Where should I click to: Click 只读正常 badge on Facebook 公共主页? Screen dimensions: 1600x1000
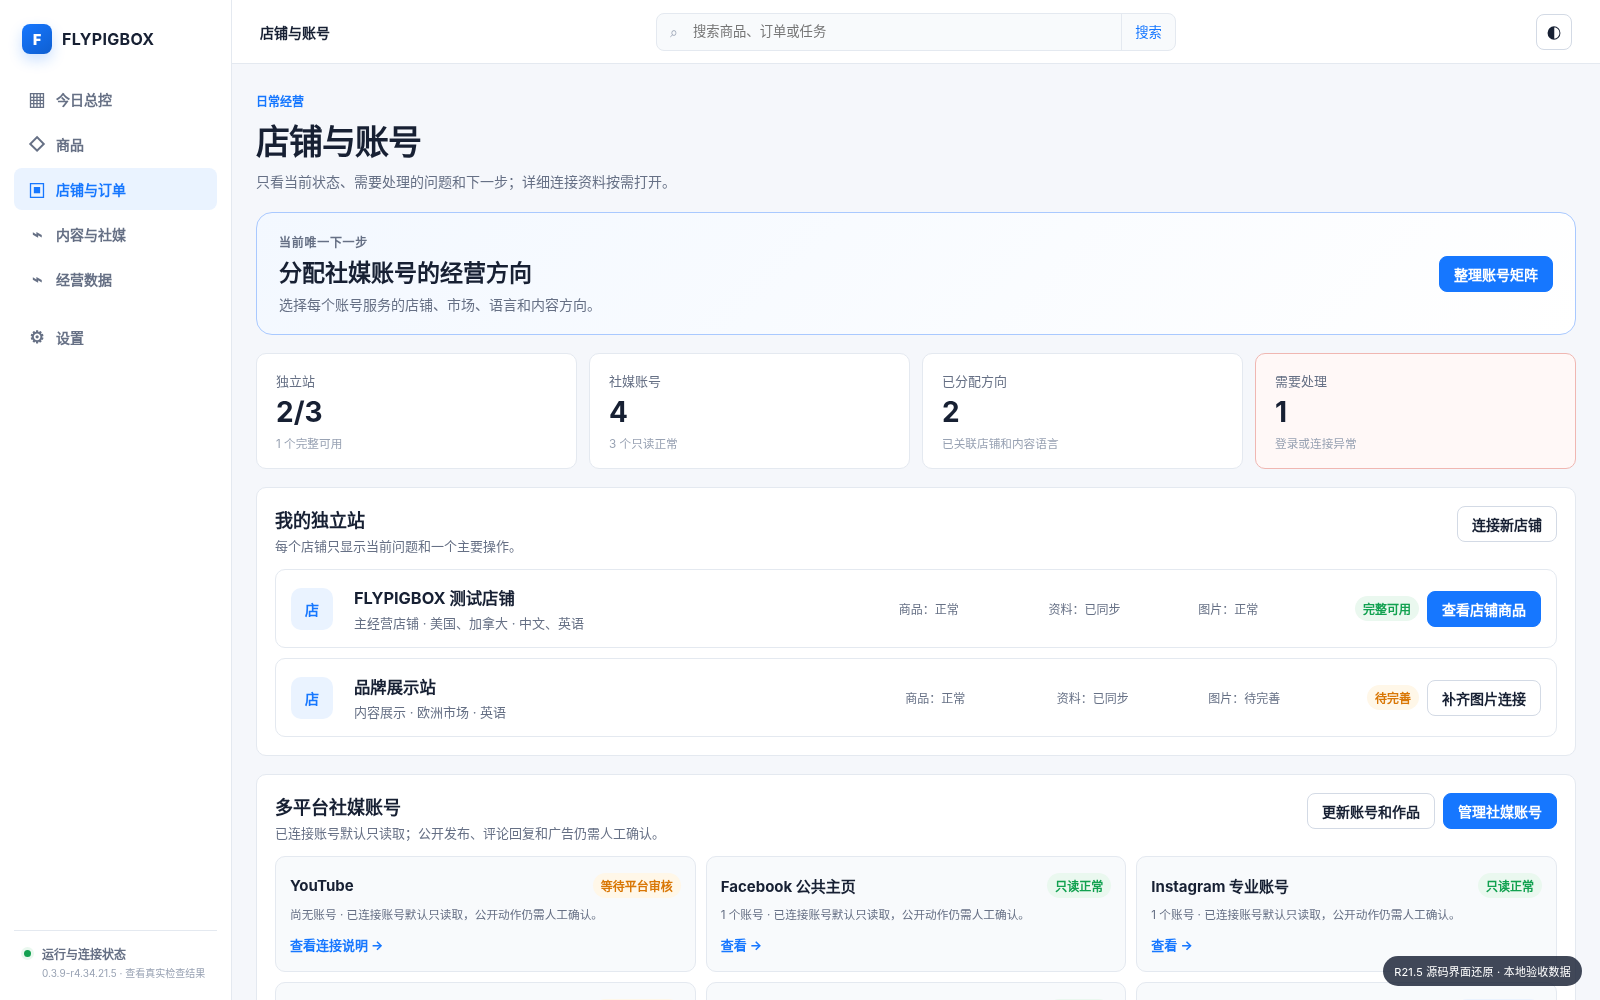[1080, 886]
